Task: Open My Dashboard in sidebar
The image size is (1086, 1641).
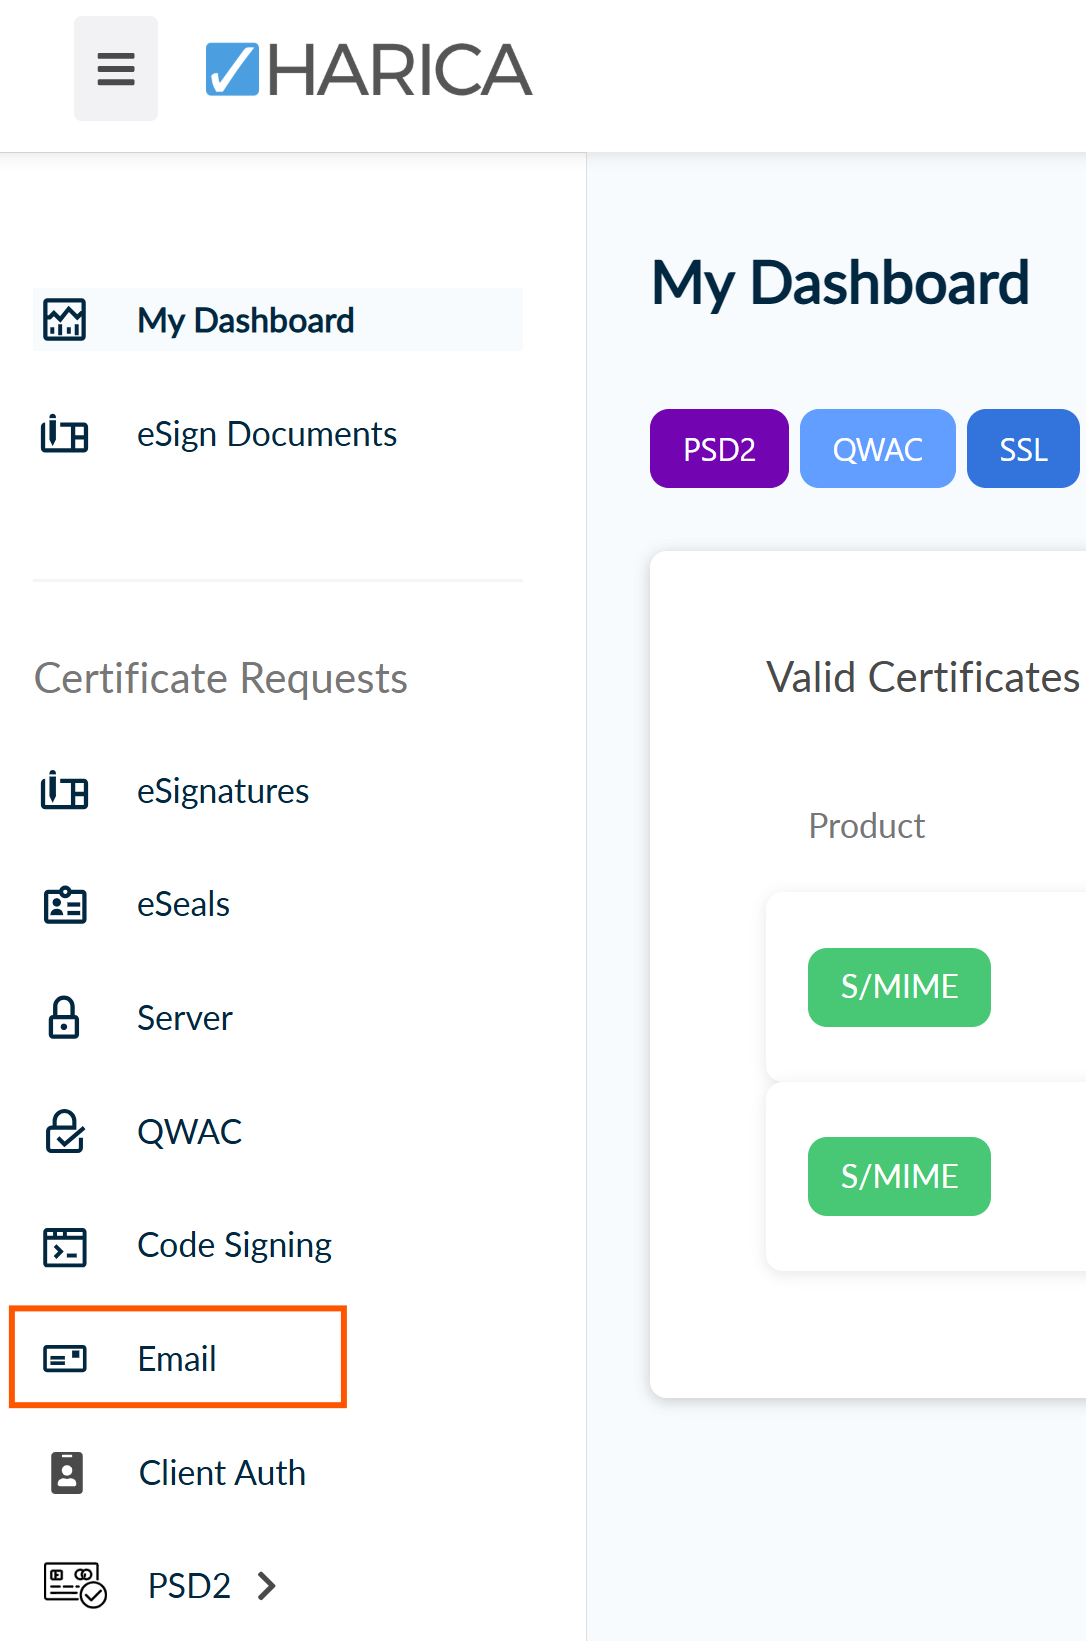Action: click(x=278, y=320)
